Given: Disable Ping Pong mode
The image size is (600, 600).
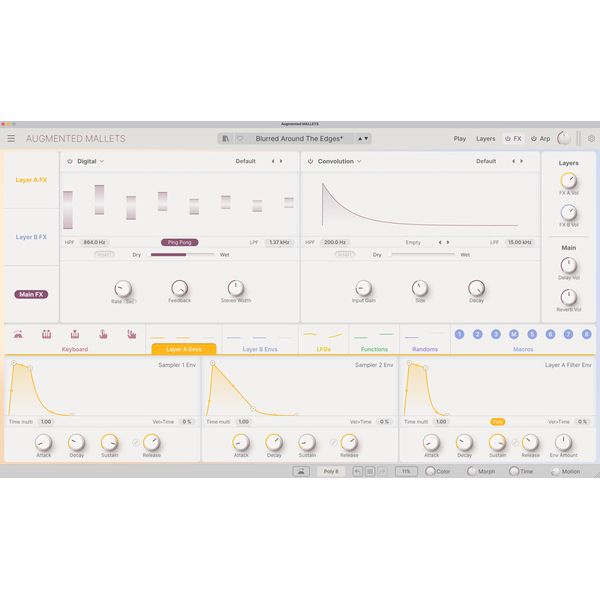Looking at the screenshot, I should pyautogui.click(x=179, y=242).
